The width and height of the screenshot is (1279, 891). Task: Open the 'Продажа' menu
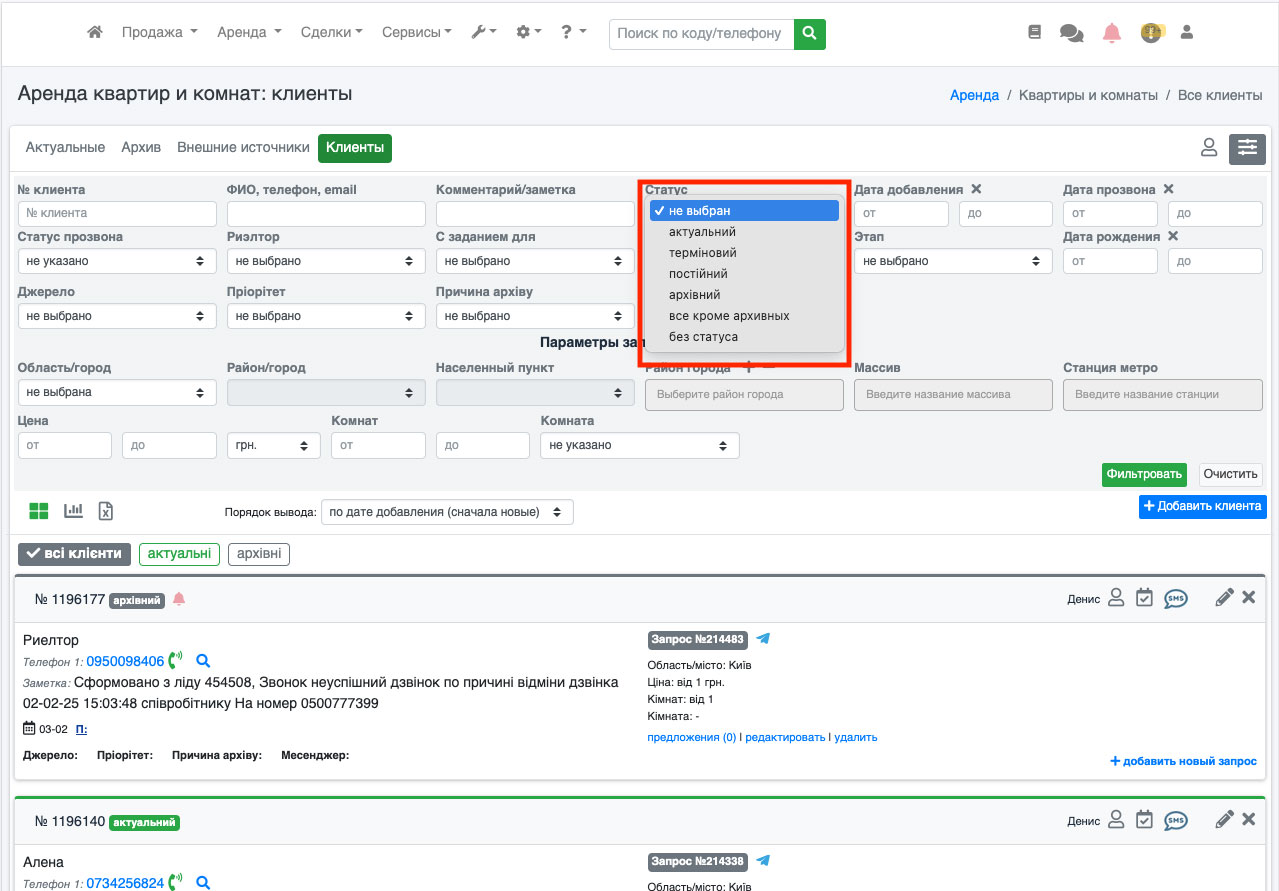(x=159, y=32)
